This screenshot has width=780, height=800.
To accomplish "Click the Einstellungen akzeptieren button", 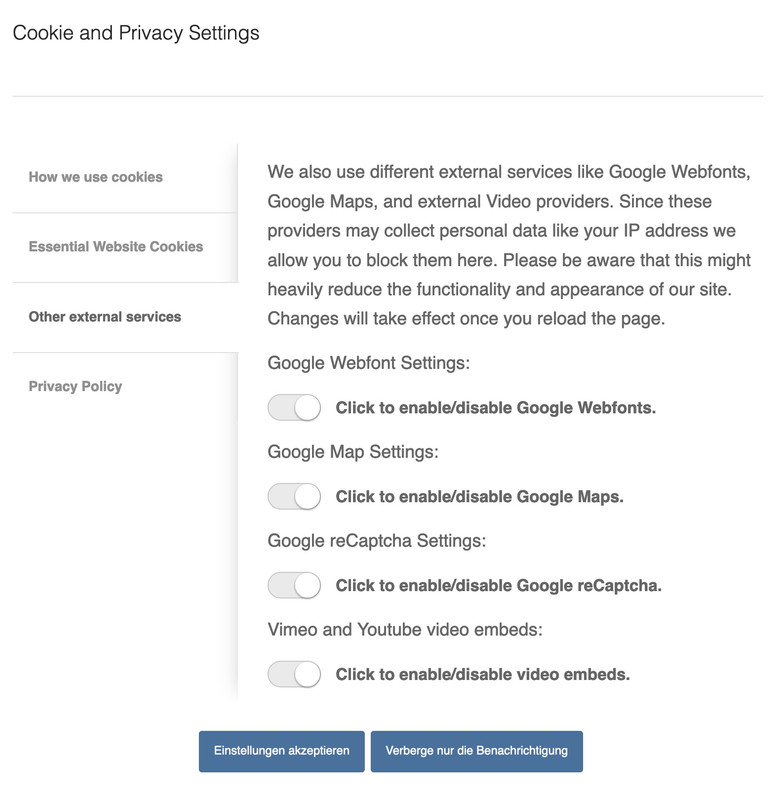I will (282, 751).
